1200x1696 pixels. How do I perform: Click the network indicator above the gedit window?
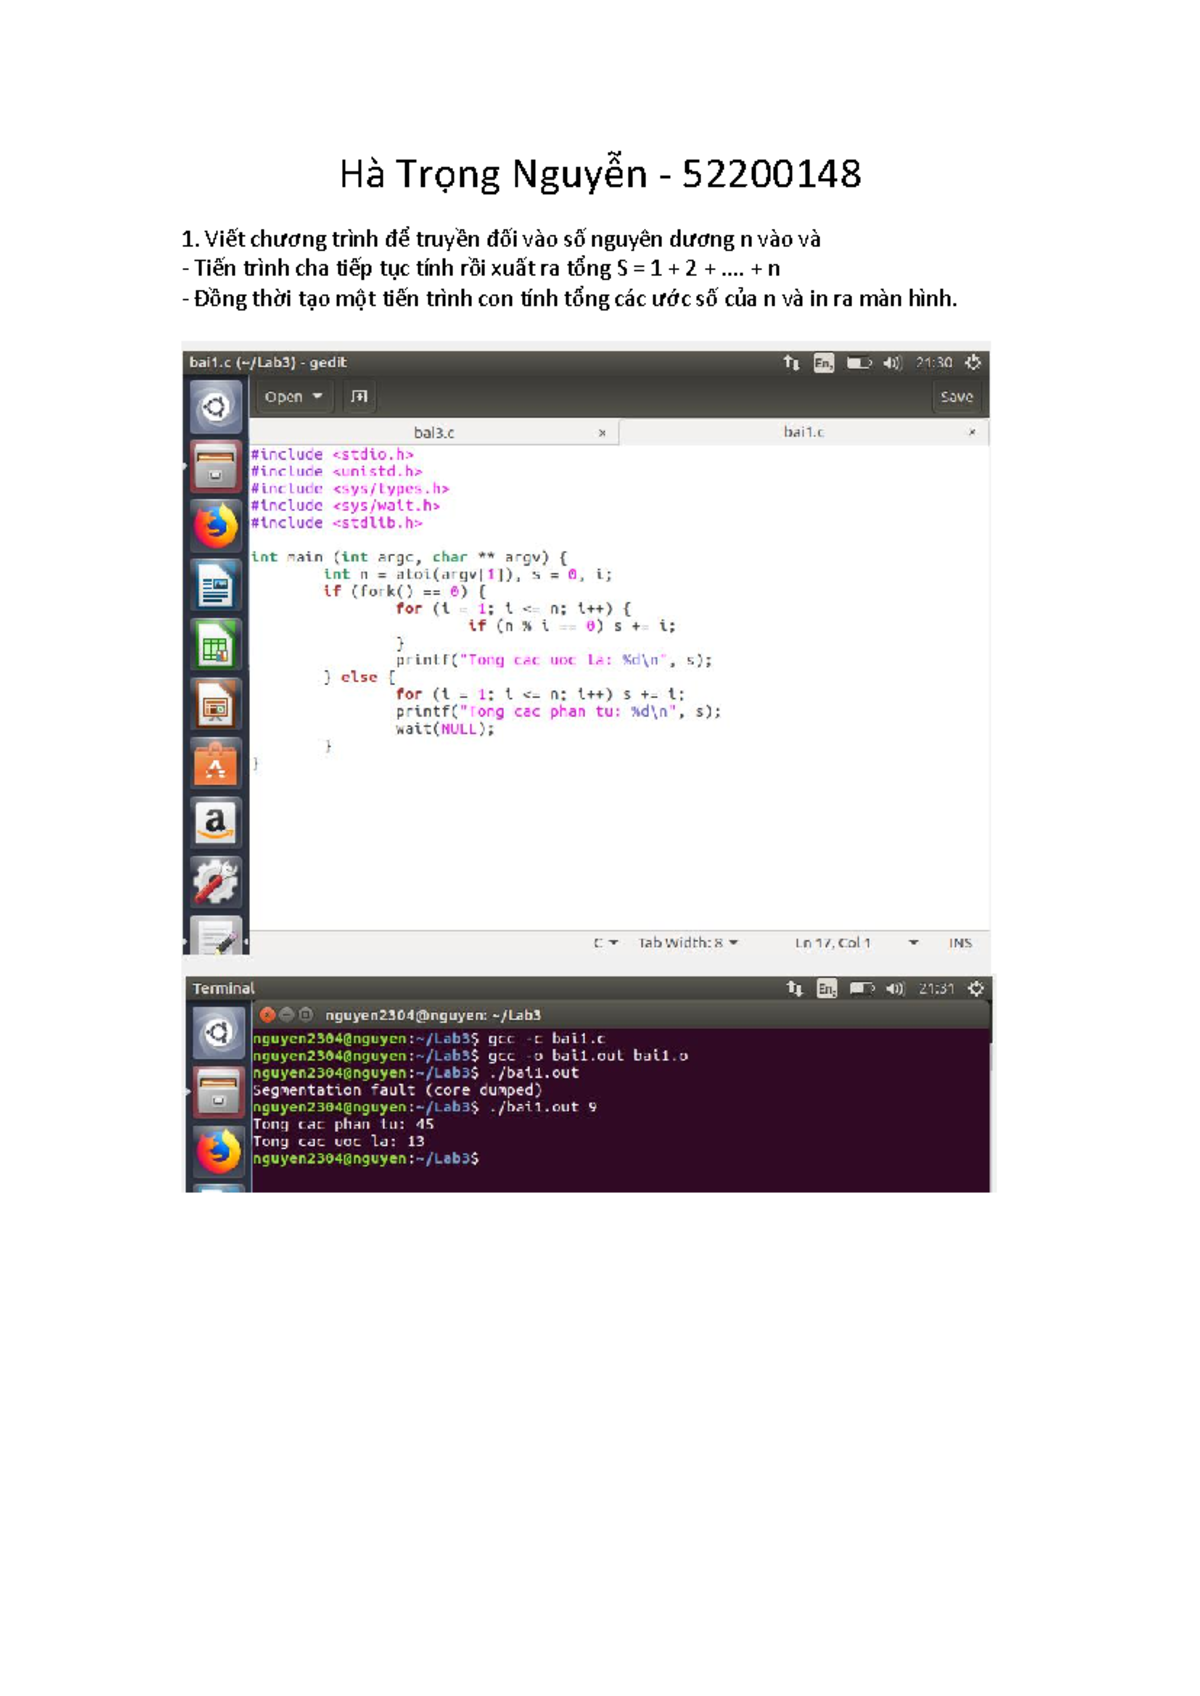[792, 363]
